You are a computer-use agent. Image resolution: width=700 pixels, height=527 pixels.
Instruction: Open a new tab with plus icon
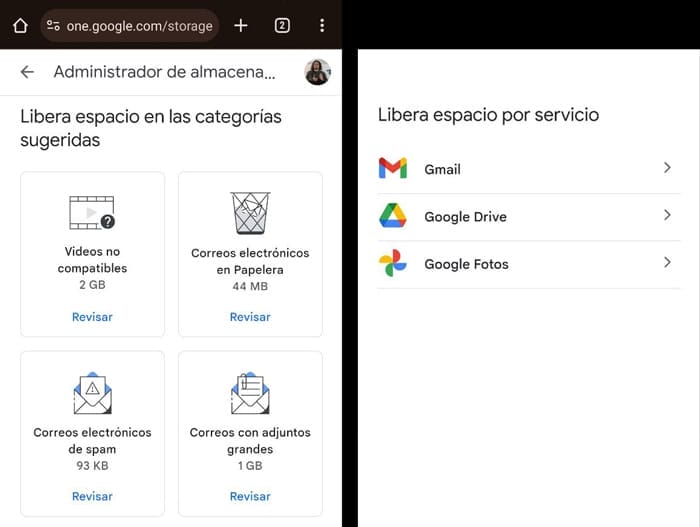pos(241,25)
